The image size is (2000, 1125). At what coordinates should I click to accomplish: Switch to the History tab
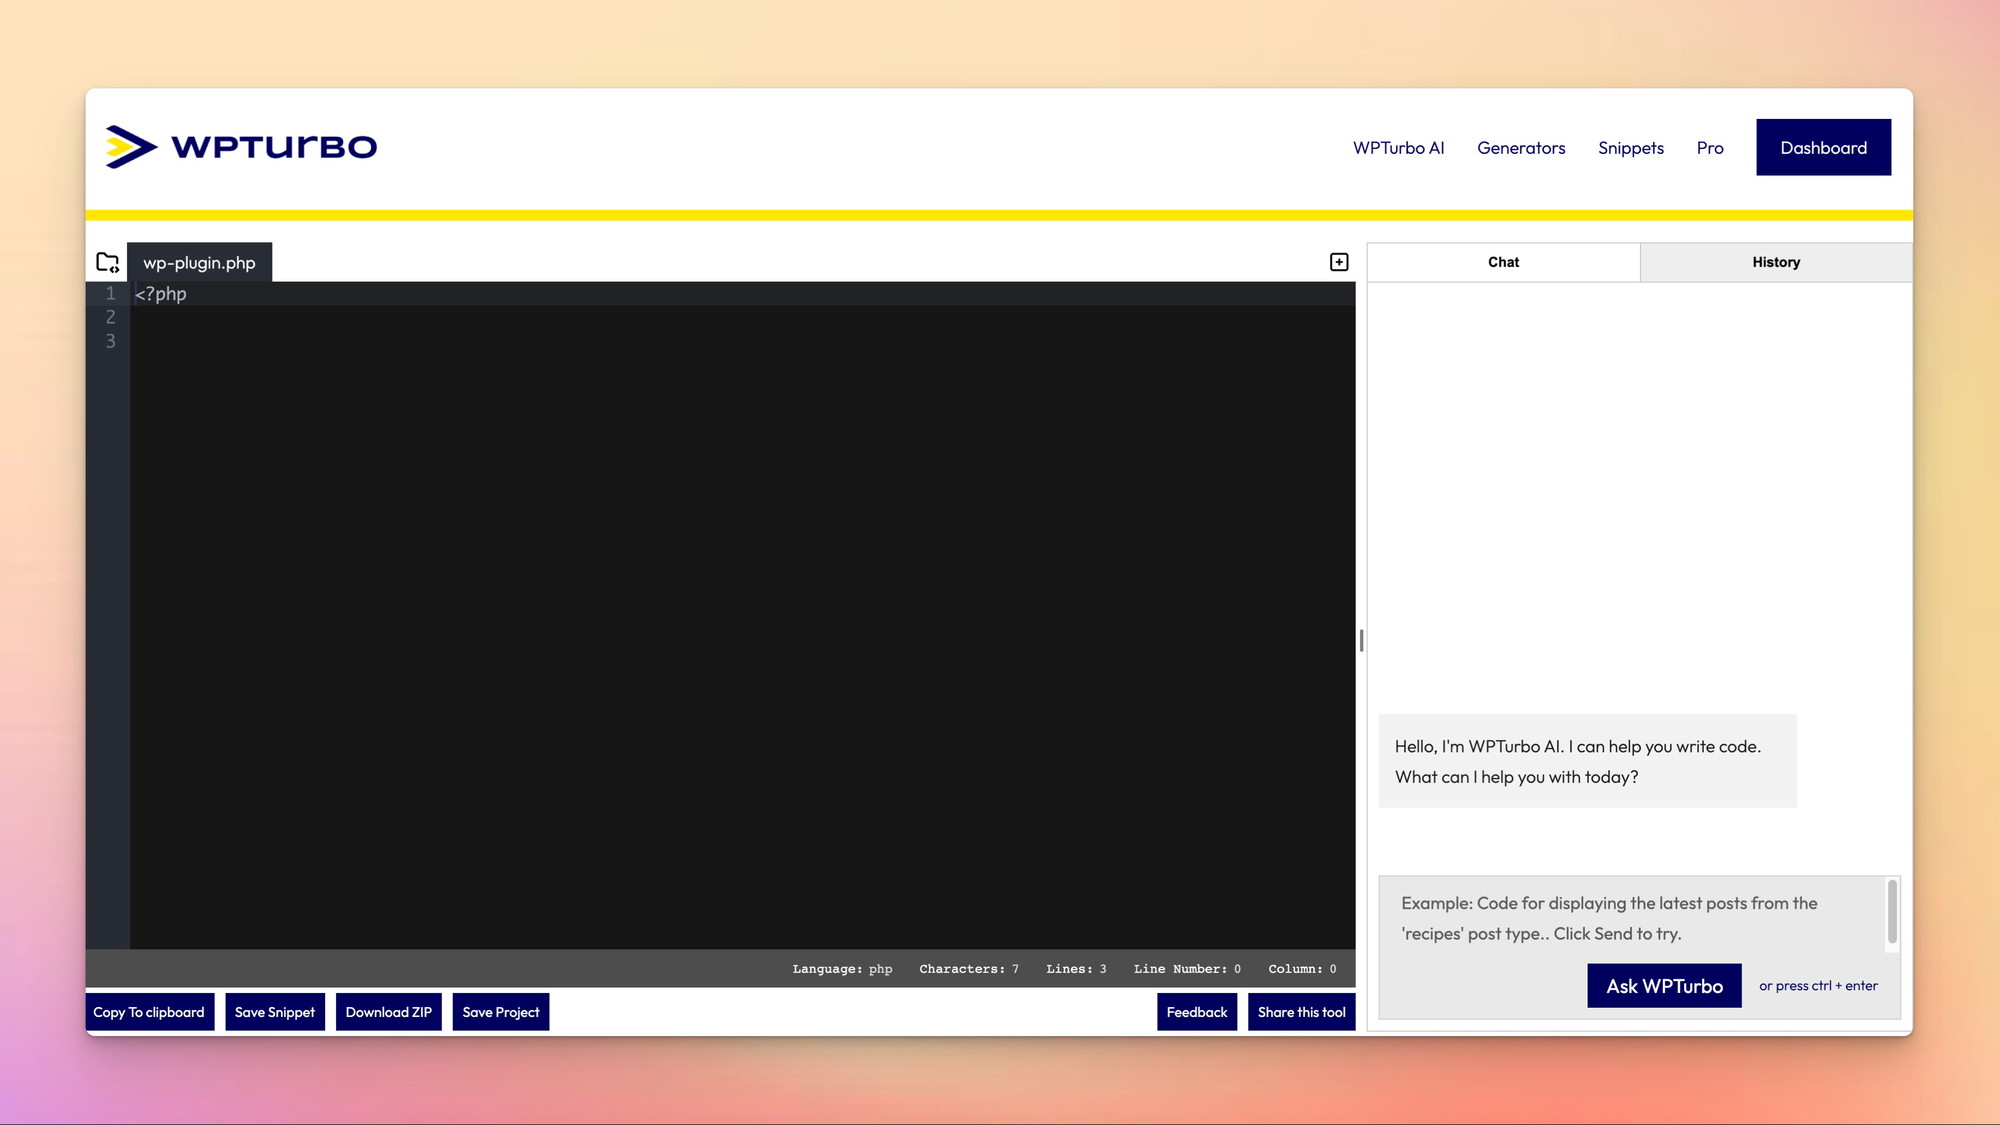tap(1776, 261)
